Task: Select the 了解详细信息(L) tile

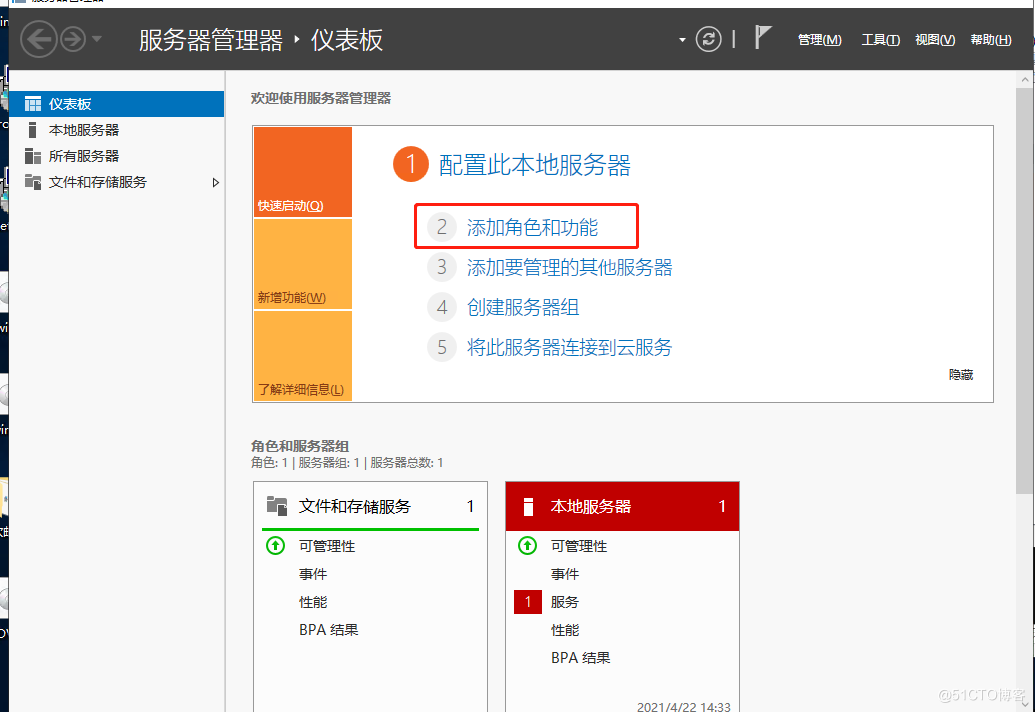Action: [303, 356]
